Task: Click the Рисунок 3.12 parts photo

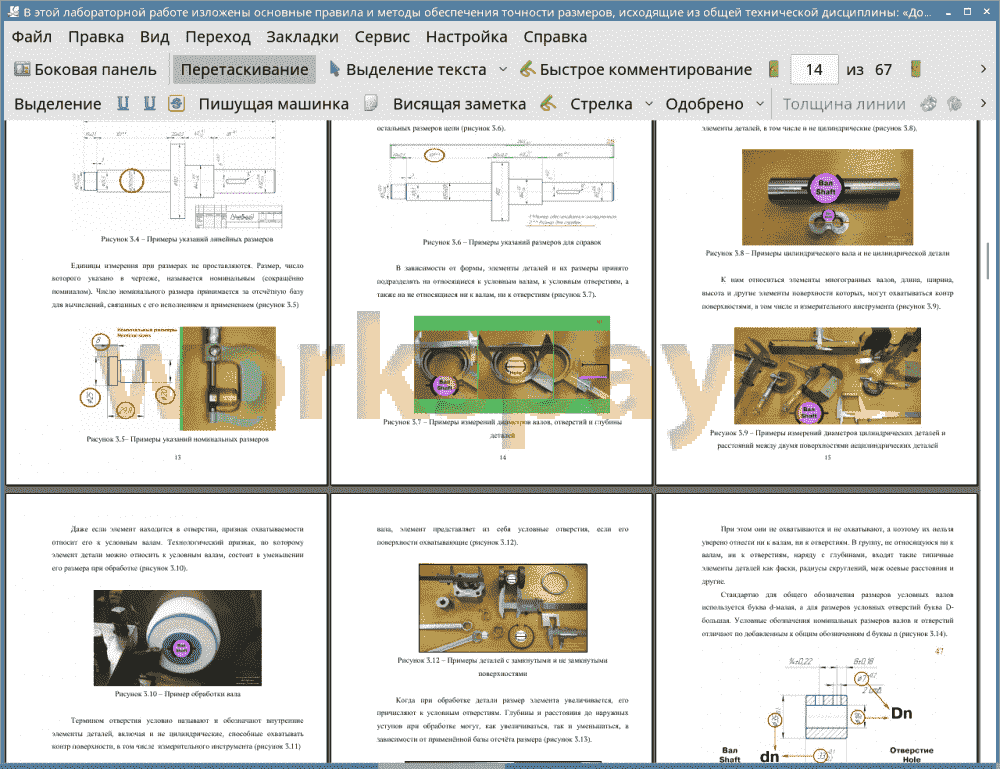Action: 503,608
